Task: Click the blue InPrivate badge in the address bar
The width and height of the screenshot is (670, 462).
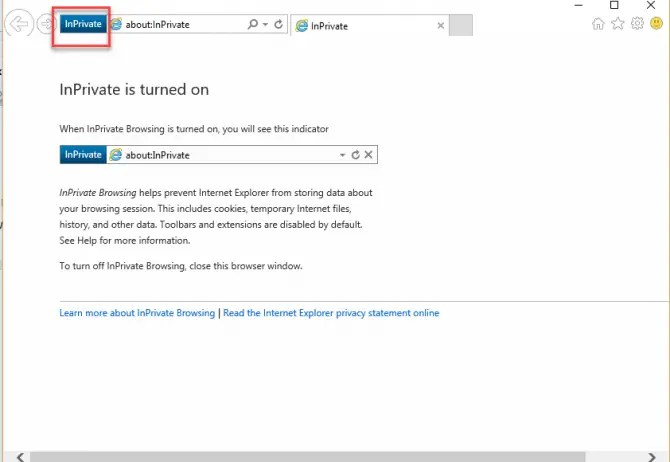Action: 83,24
